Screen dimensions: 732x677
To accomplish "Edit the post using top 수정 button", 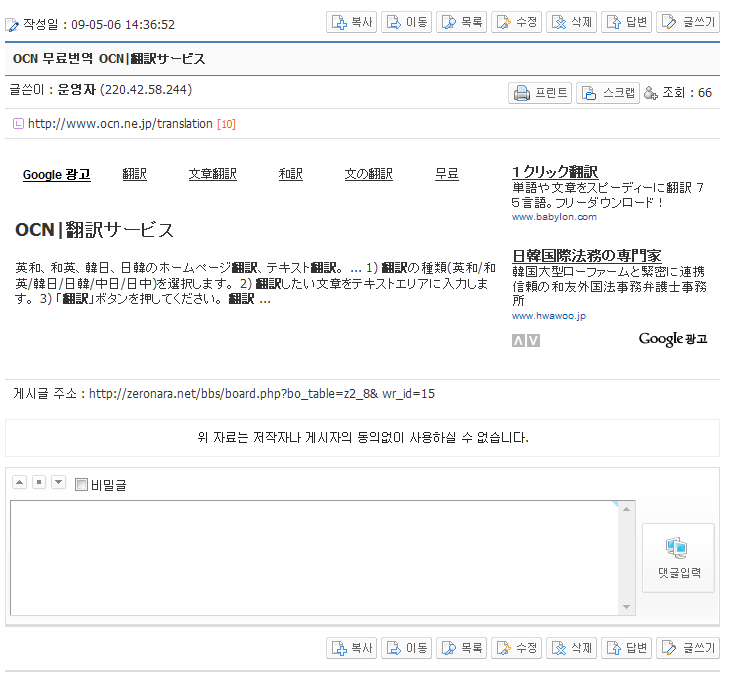I will click(x=517, y=22).
